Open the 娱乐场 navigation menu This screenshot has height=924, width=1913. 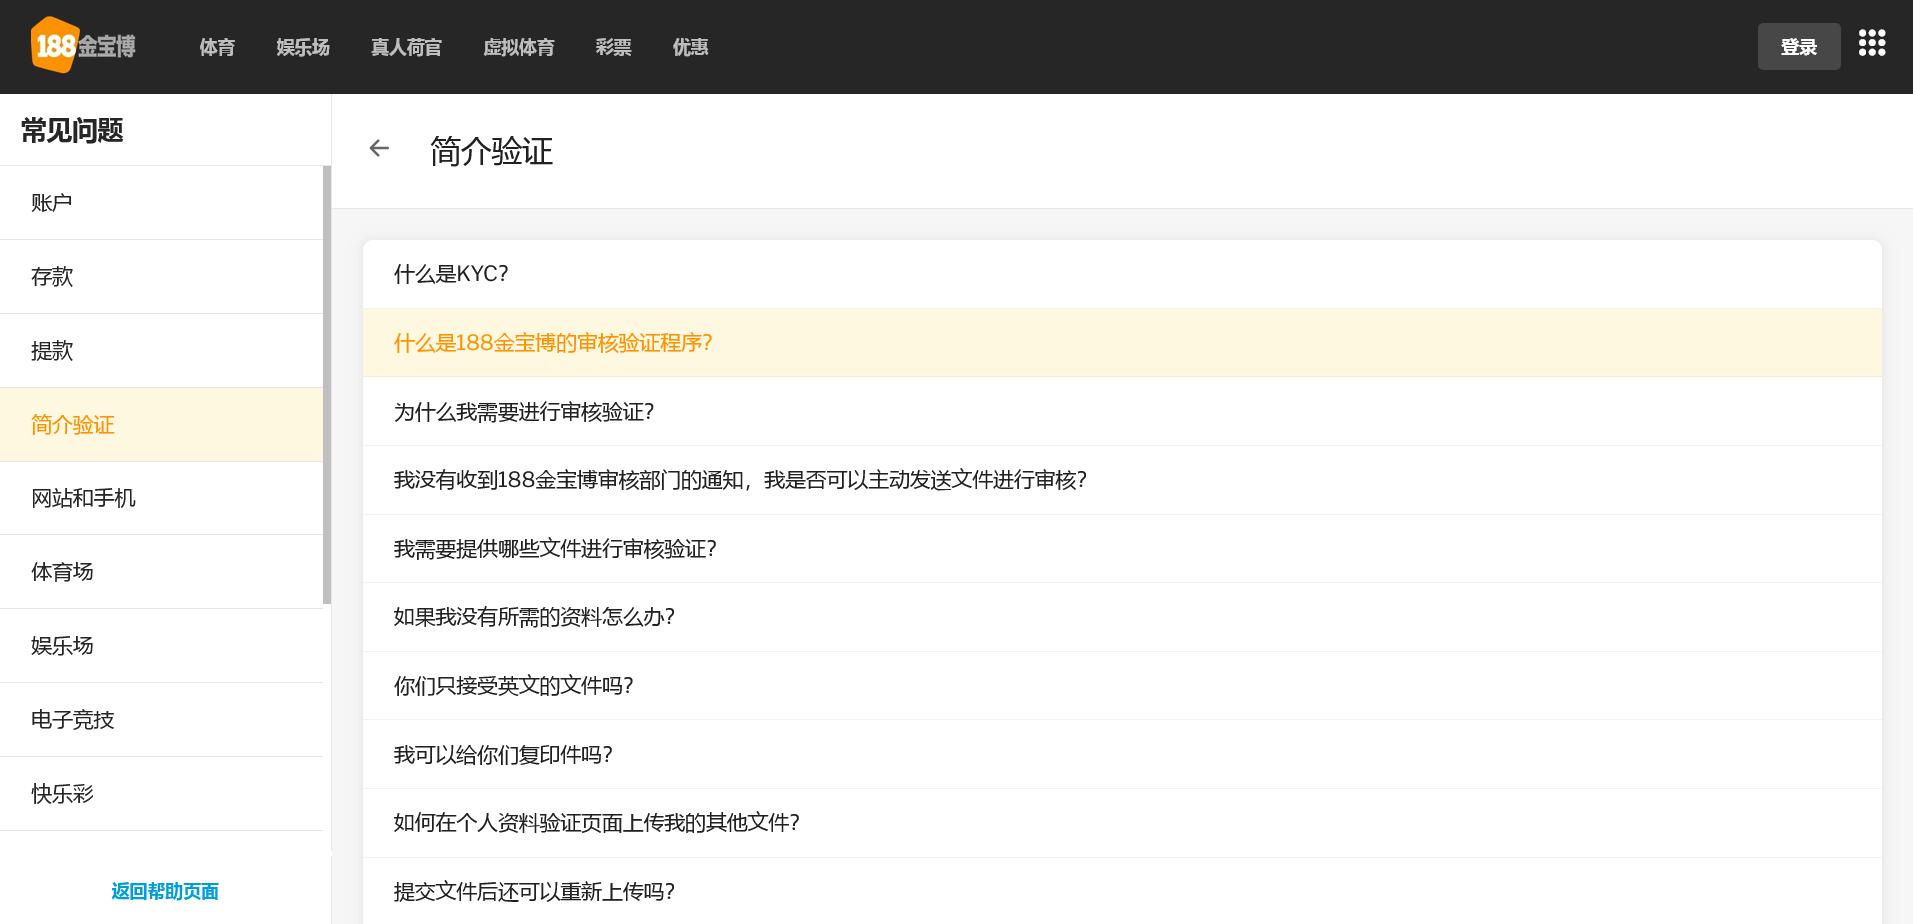coord(303,47)
